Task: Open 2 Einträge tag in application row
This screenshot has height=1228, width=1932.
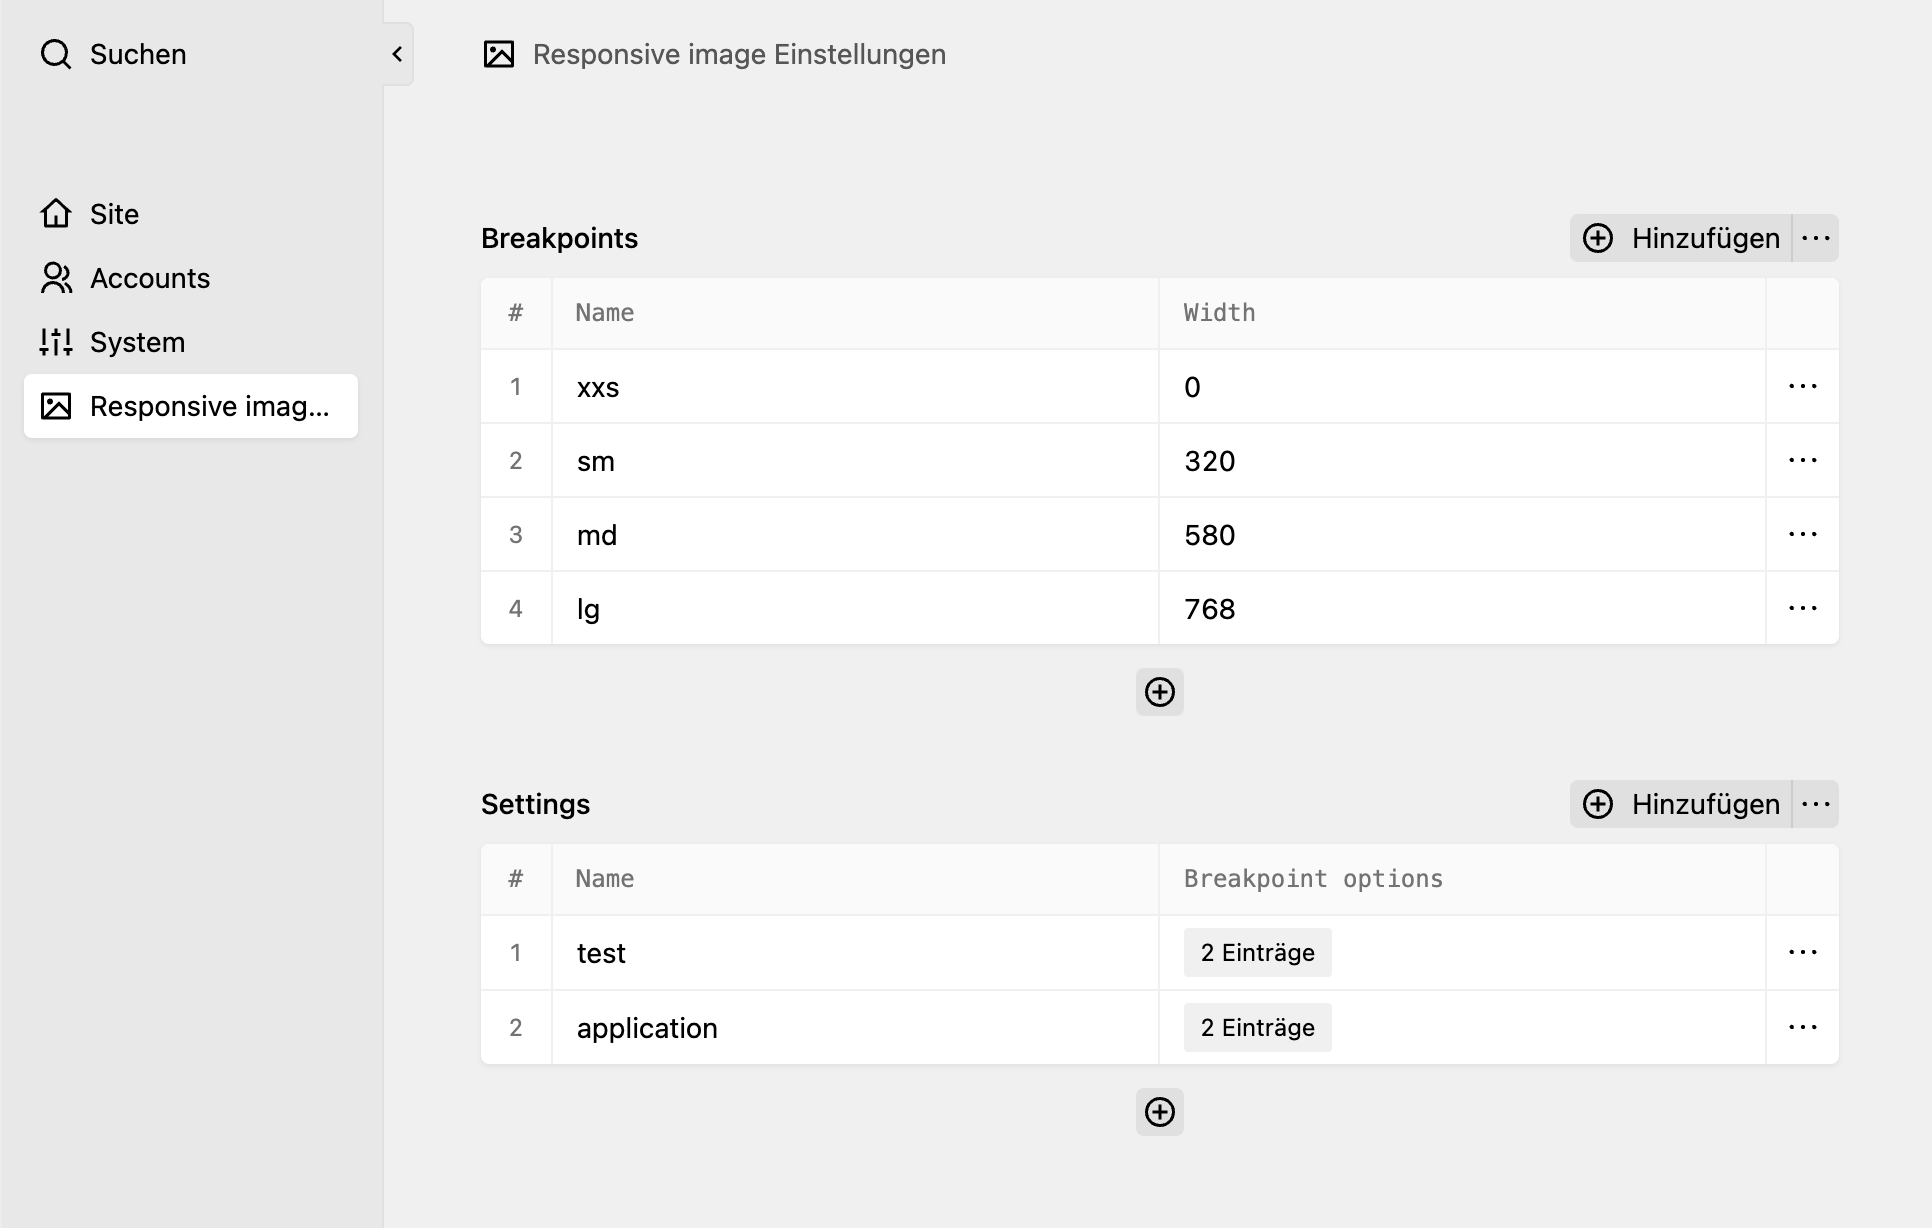Action: point(1257,1028)
